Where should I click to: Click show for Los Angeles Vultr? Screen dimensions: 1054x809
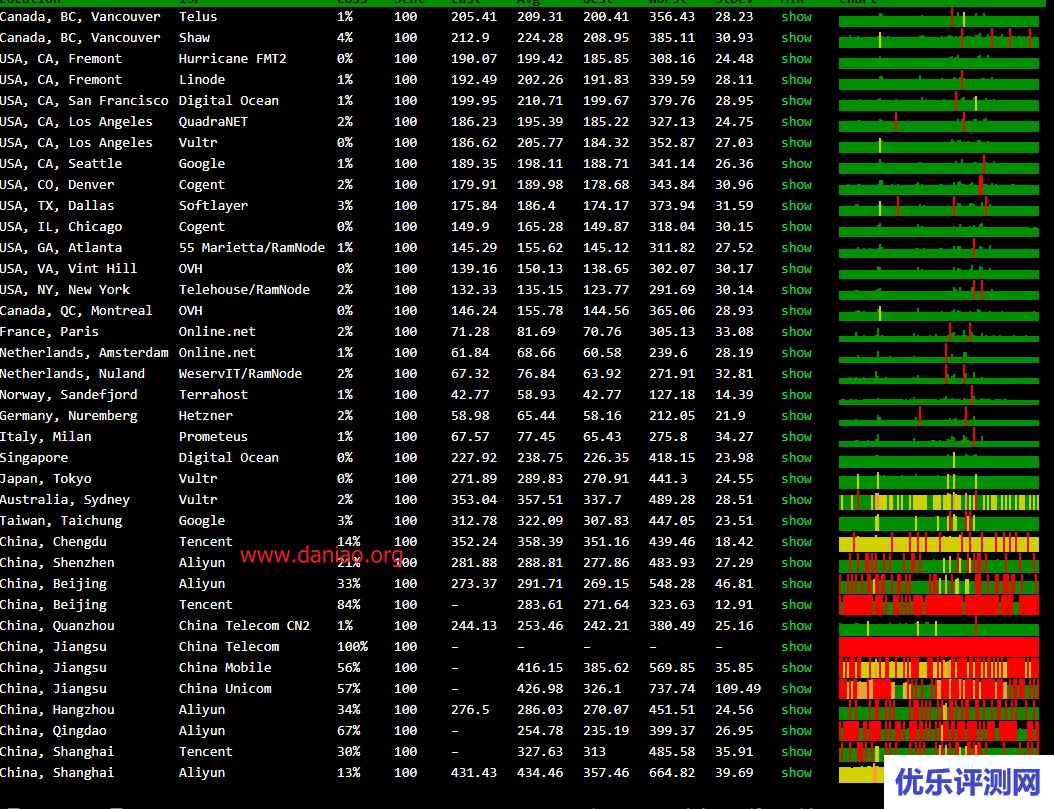[x=797, y=142]
